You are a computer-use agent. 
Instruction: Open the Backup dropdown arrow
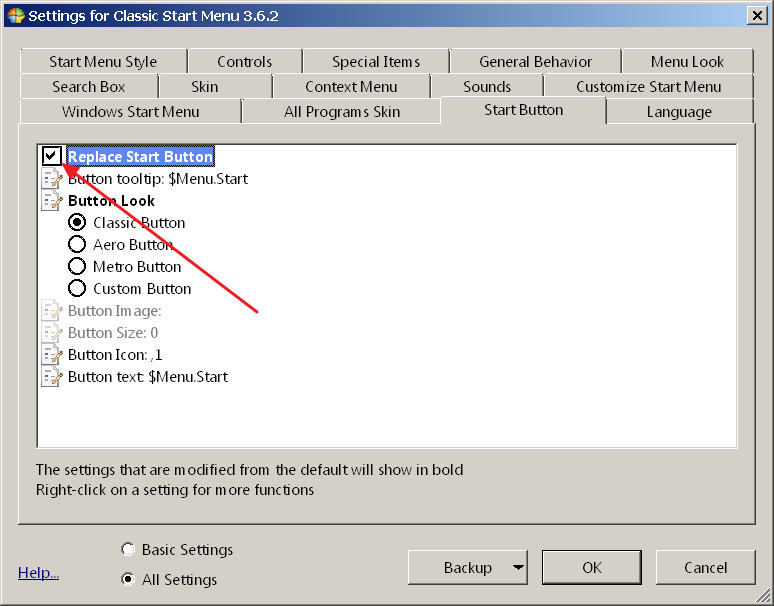point(518,568)
